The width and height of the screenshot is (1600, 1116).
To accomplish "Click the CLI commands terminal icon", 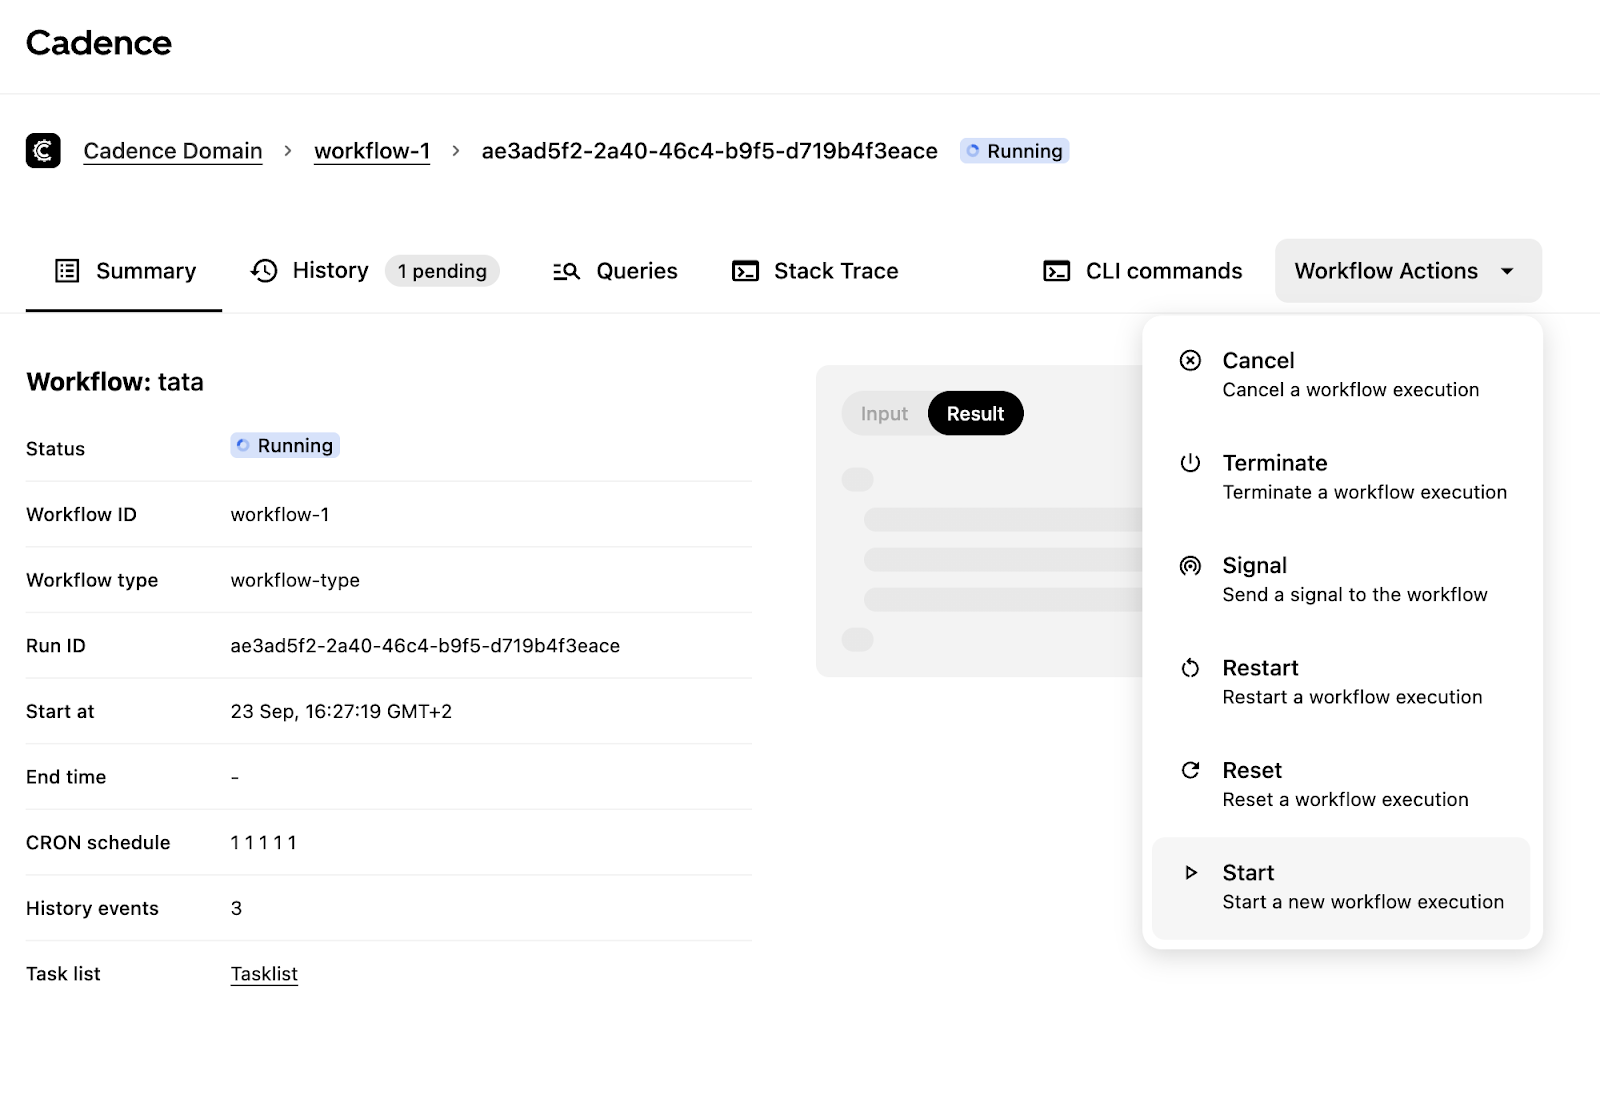I will pyautogui.click(x=1056, y=271).
